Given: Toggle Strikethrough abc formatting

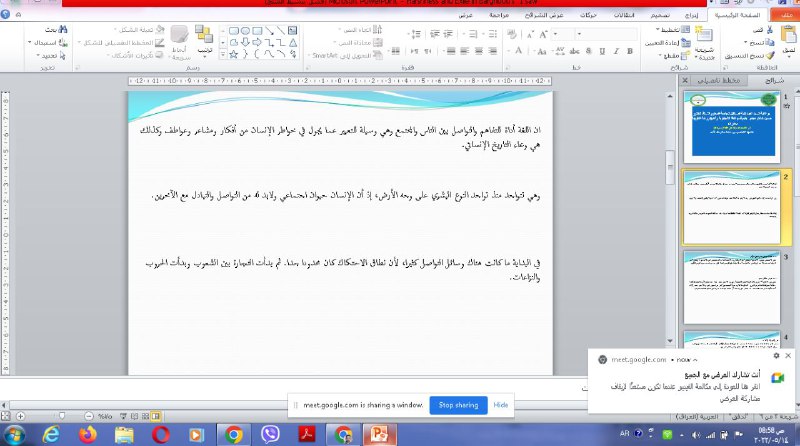Looking at the screenshot, I should click(574, 51).
